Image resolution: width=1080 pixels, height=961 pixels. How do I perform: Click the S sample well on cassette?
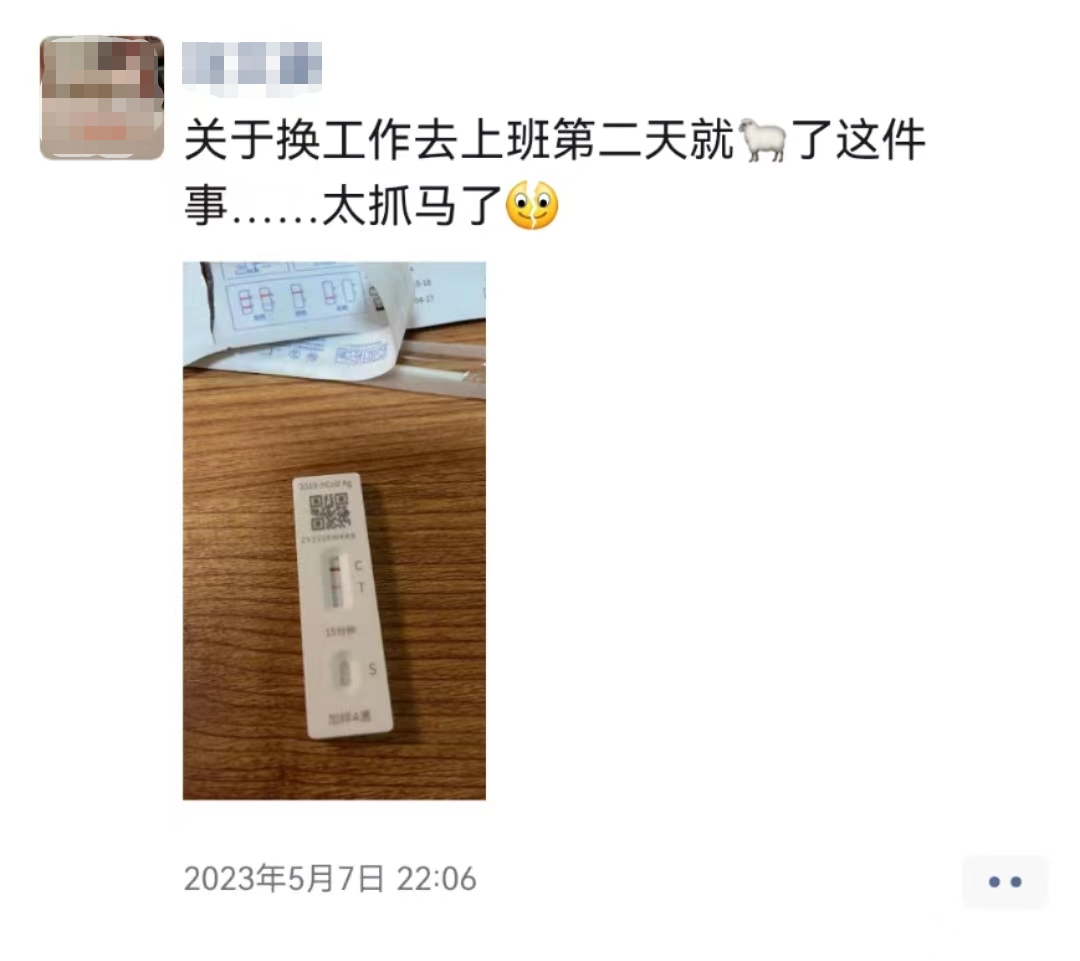point(343,672)
